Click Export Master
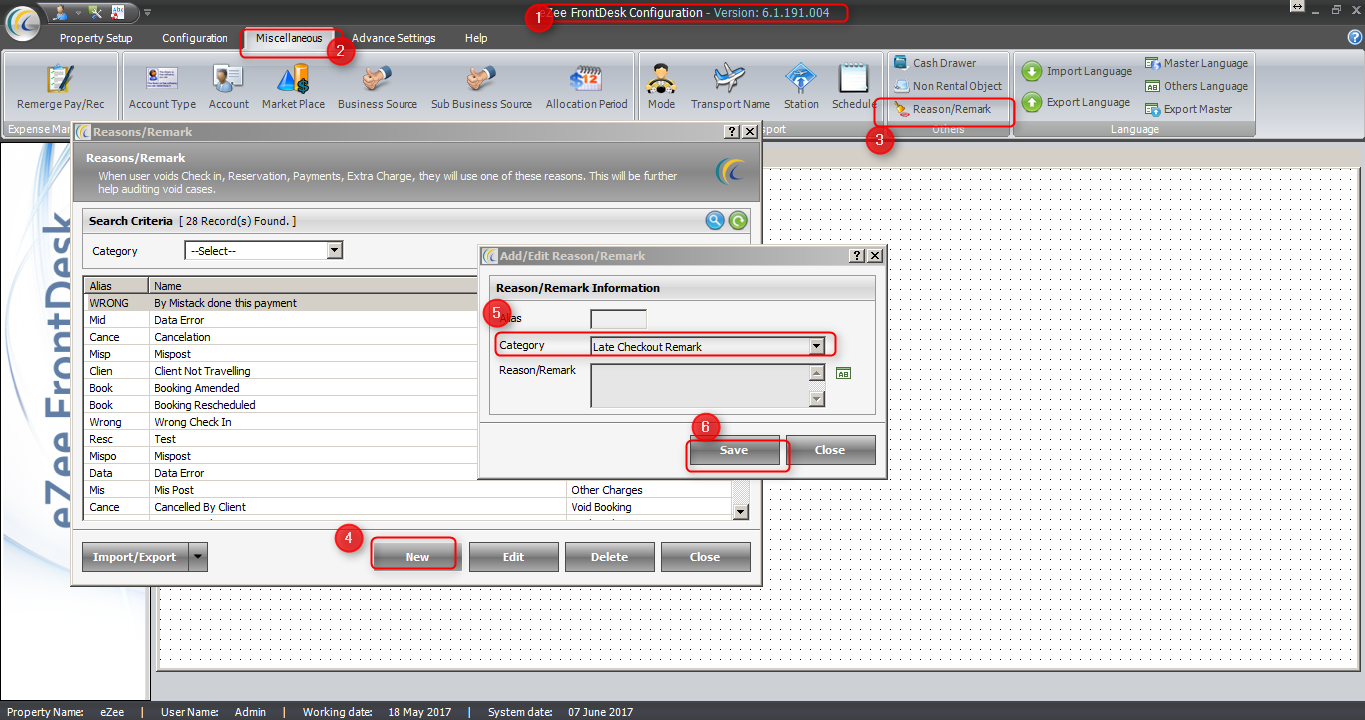Image resolution: width=1365 pixels, height=720 pixels. pyautogui.click(x=1188, y=109)
